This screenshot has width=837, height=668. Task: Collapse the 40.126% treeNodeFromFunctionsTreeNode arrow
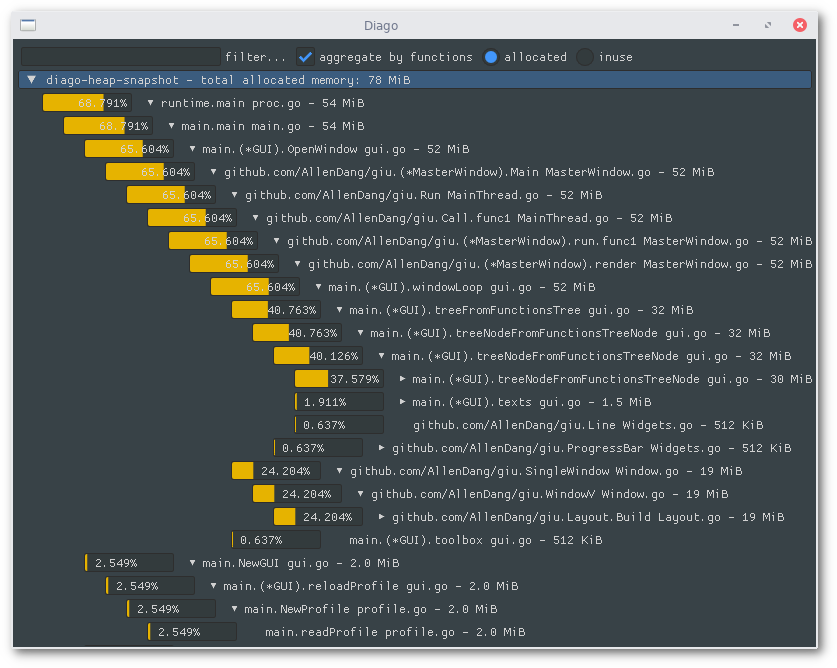coord(381,355)
